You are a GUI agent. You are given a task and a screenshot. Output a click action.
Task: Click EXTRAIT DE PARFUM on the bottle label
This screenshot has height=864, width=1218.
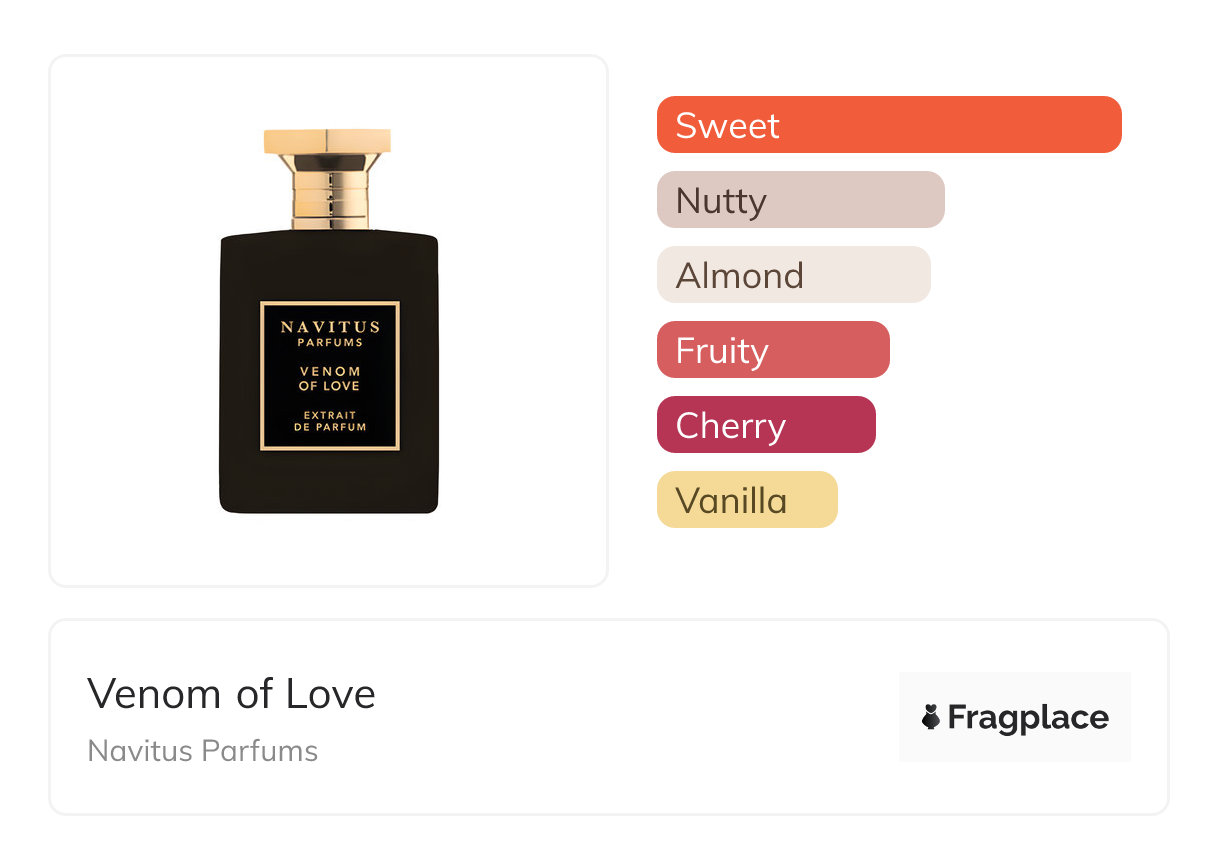(329, 420)
